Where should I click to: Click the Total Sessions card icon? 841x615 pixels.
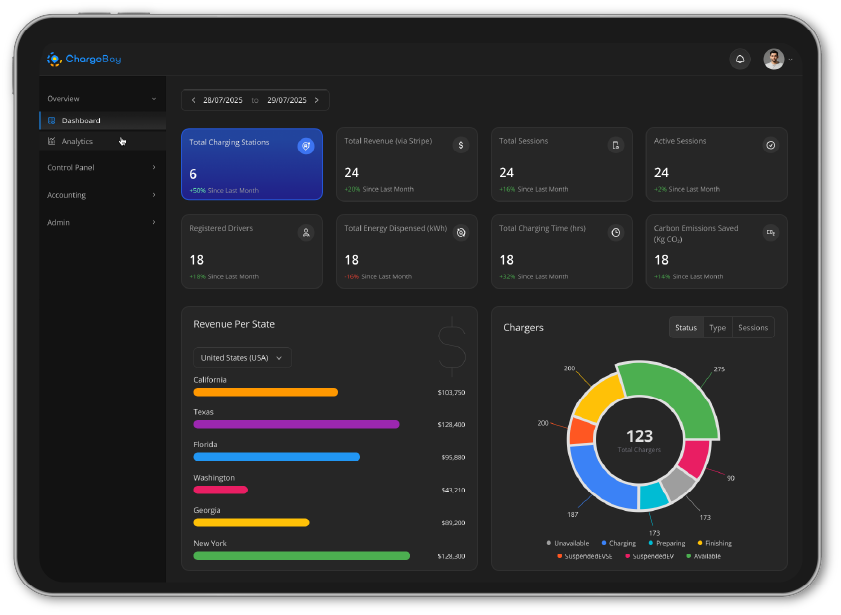(616, 145)
